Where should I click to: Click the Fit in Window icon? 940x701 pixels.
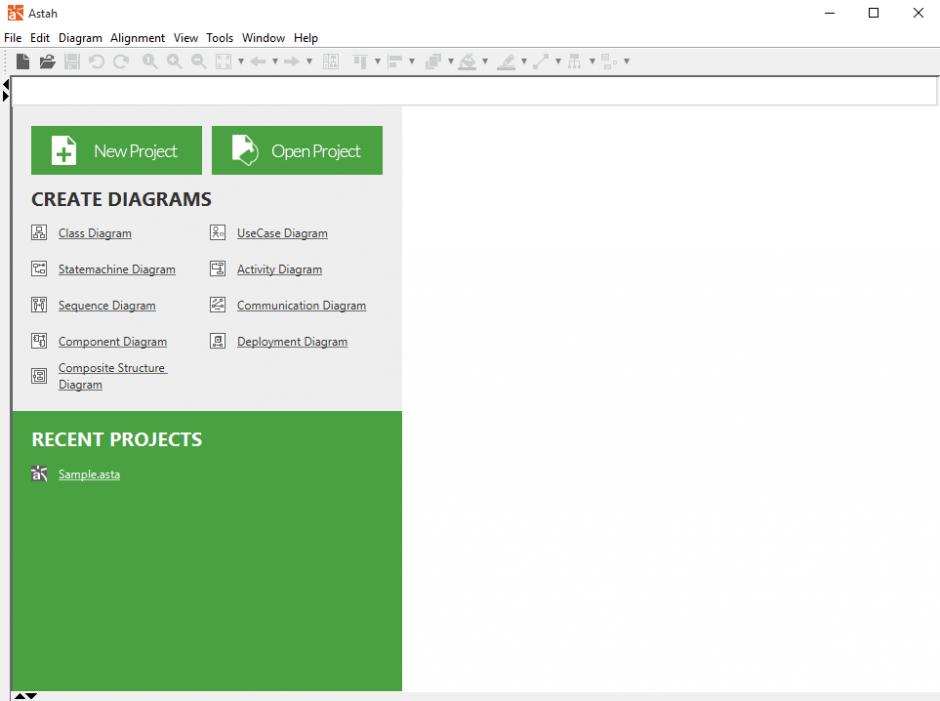(x=224, y=61)
